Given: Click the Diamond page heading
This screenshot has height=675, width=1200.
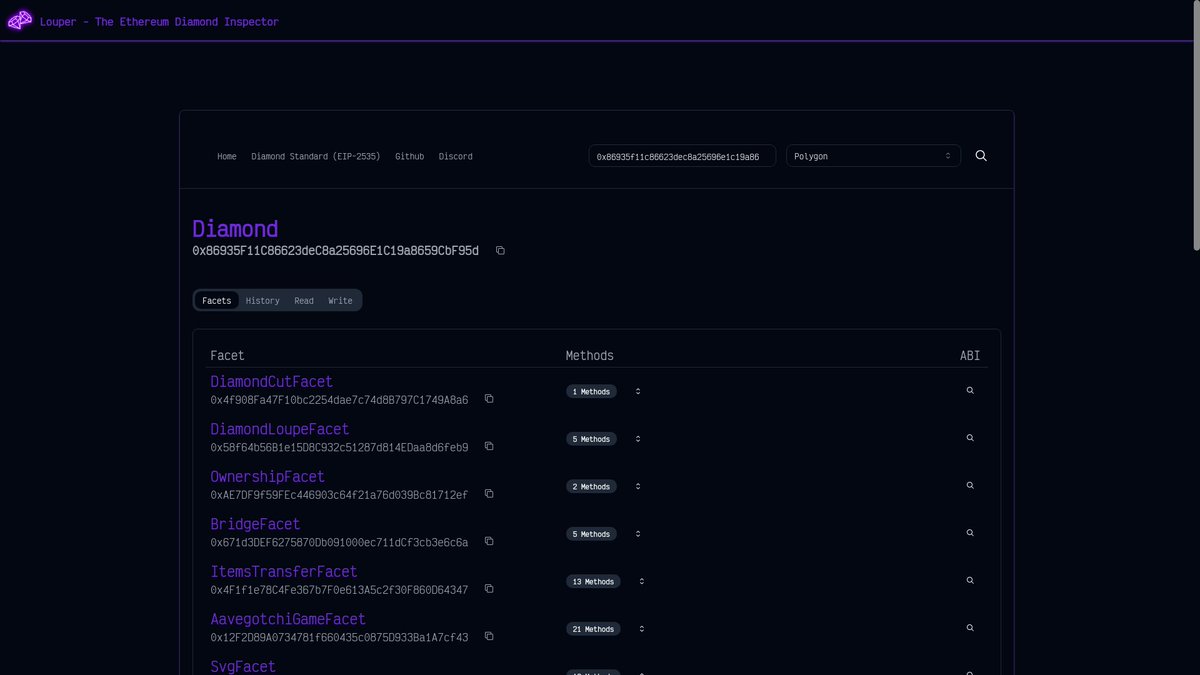Looking at the screenshot, I should click(x=235, y=229).
